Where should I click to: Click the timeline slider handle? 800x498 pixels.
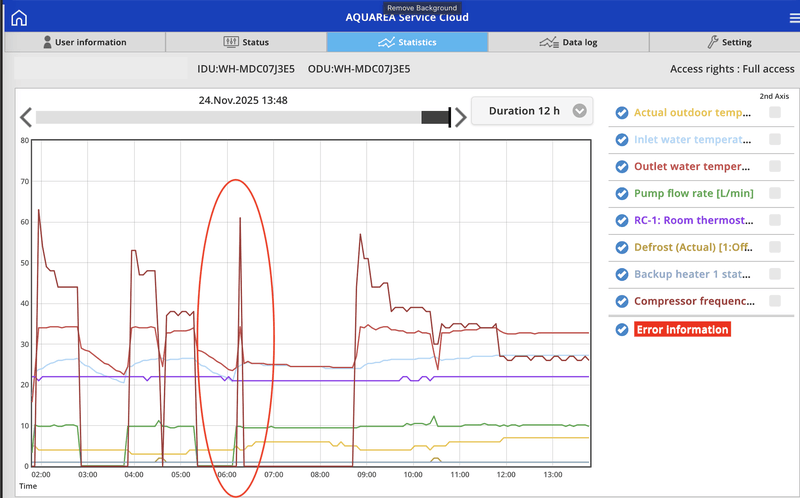click(436, 117)
